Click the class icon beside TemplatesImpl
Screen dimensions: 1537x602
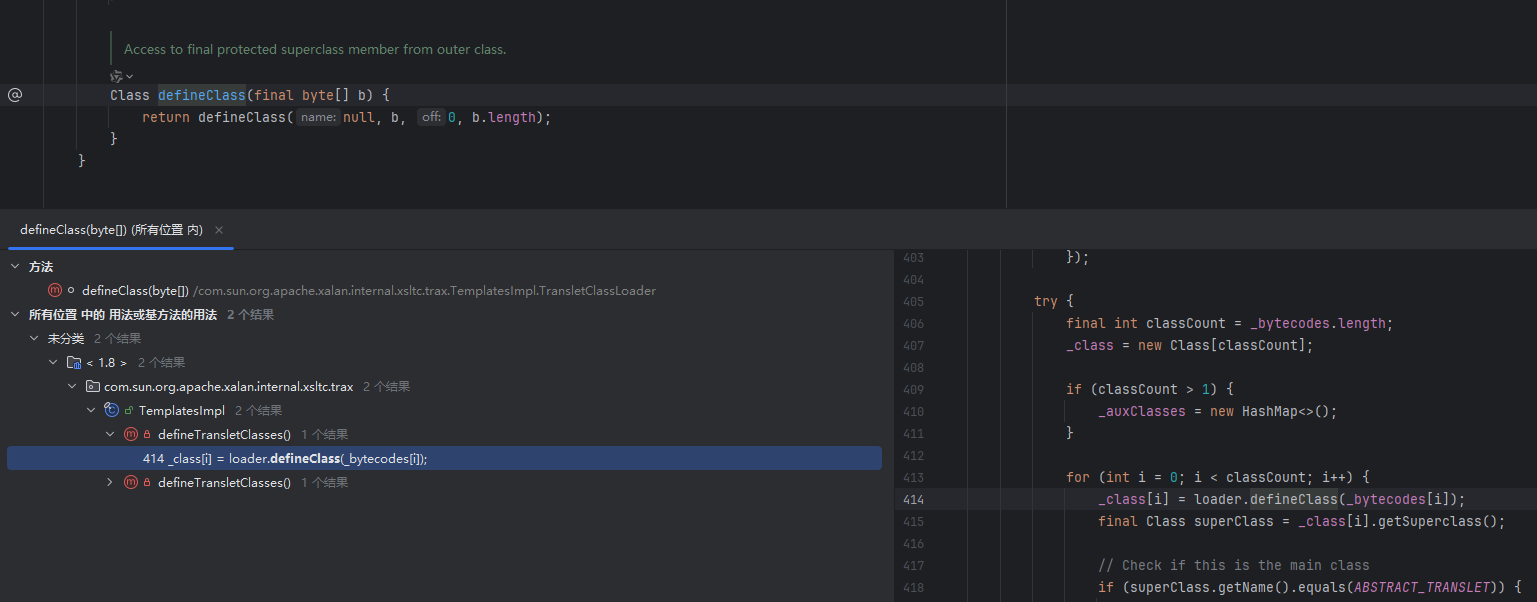[x=112, y=411]
